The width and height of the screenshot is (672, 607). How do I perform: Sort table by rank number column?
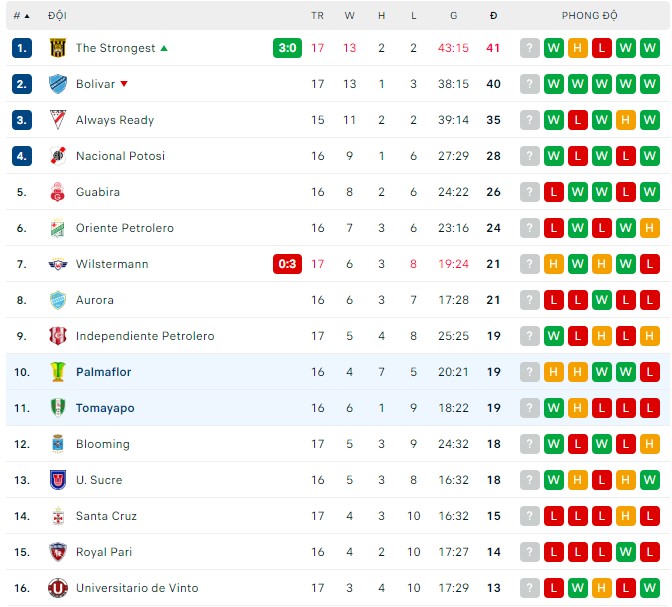click(x=21, y=16)
